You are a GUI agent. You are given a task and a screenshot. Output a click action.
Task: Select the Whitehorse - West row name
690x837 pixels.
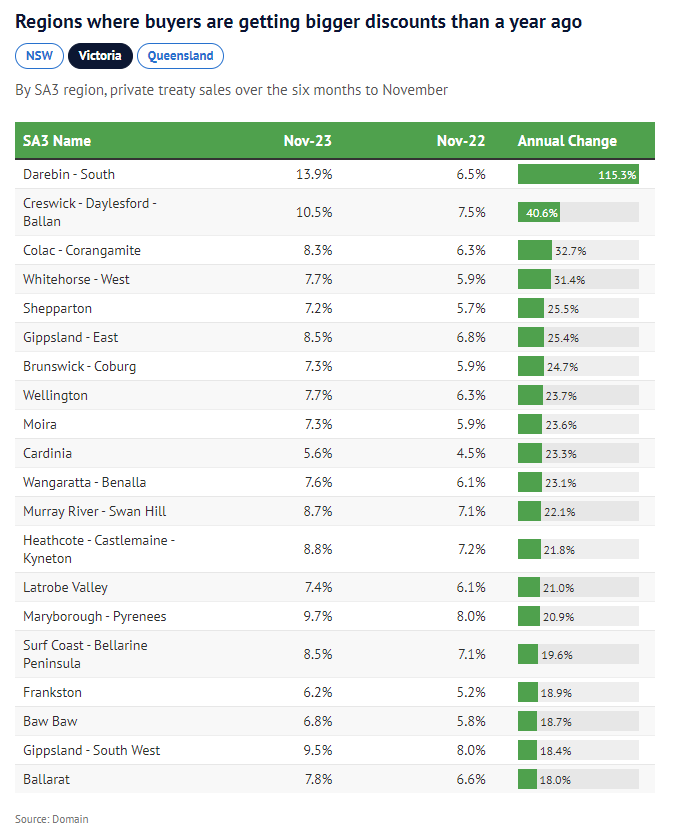(76, 279)
